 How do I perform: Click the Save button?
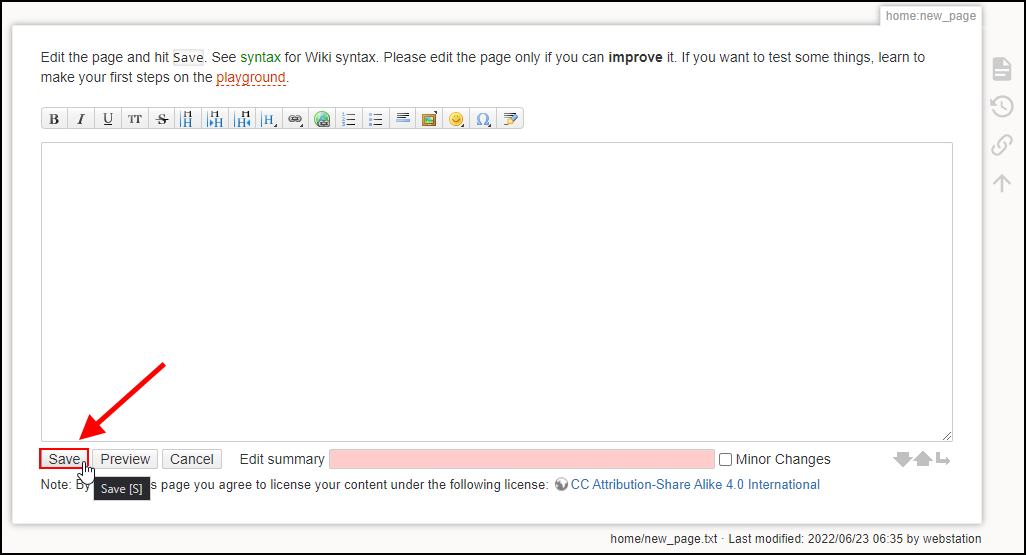pos(64,459)
